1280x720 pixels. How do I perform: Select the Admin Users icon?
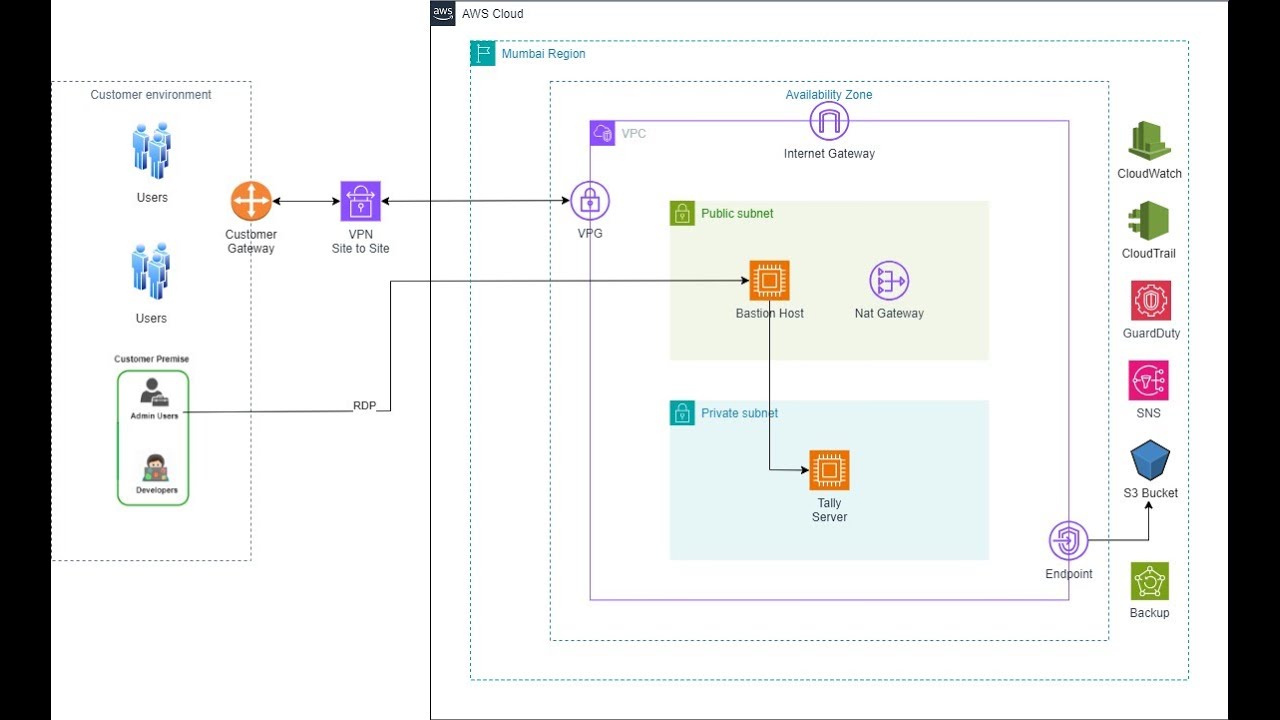point(154,392)
